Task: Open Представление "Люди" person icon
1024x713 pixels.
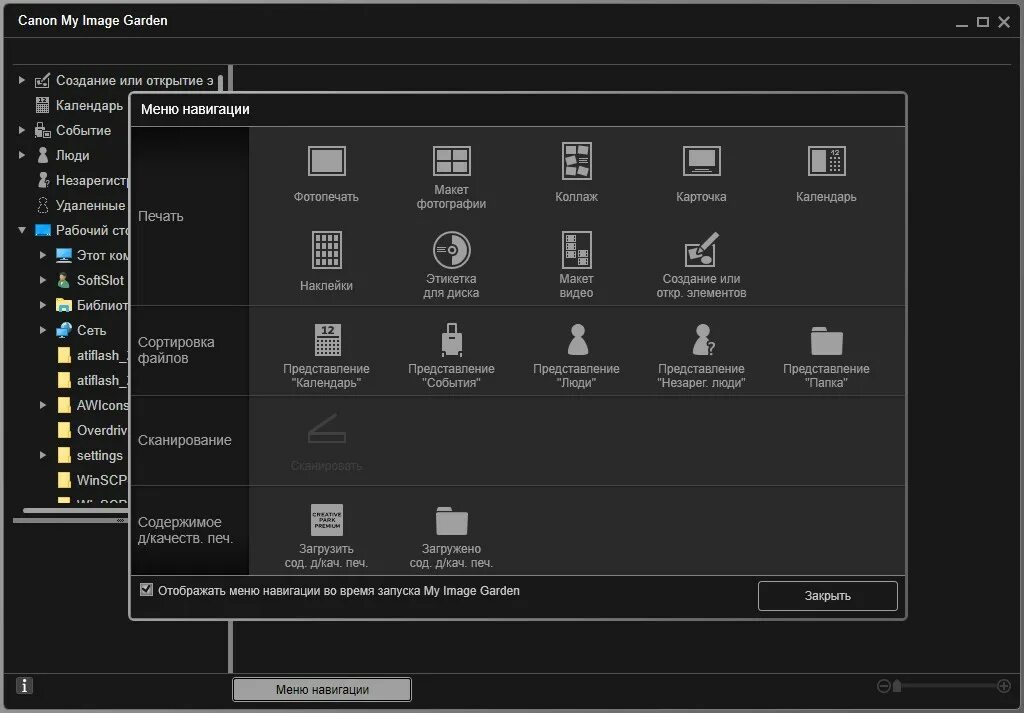Action: [x=577, y=340]
